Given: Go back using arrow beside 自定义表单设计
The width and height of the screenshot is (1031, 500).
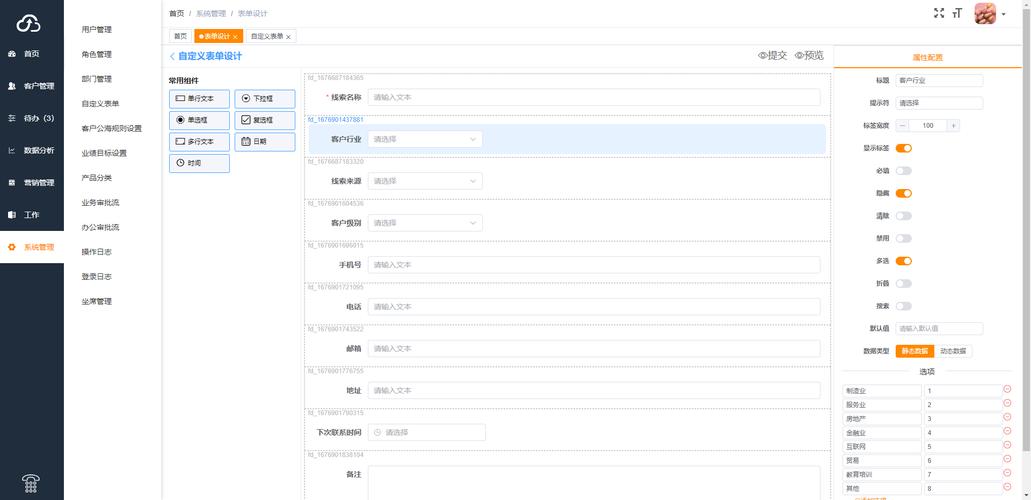Looking at the screenshot, I should tap(172, 57).
